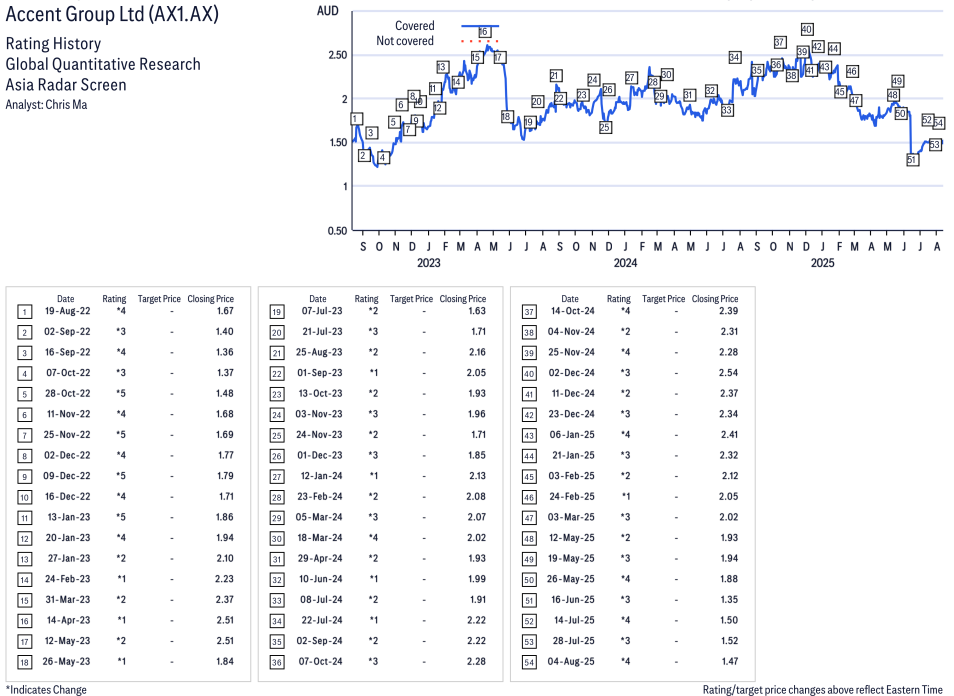Click the 2.54 closing price cell
The width and height of the screenshot is (954, 696).
(x=728, y=373)
